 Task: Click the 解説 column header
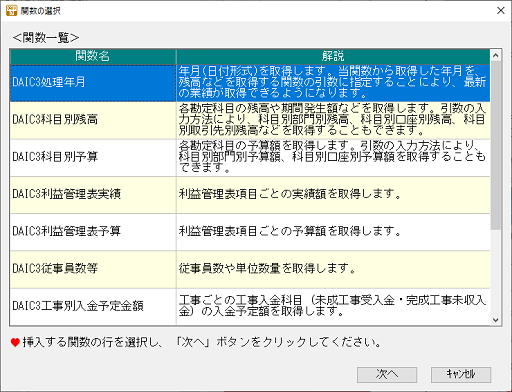[333, 56]
